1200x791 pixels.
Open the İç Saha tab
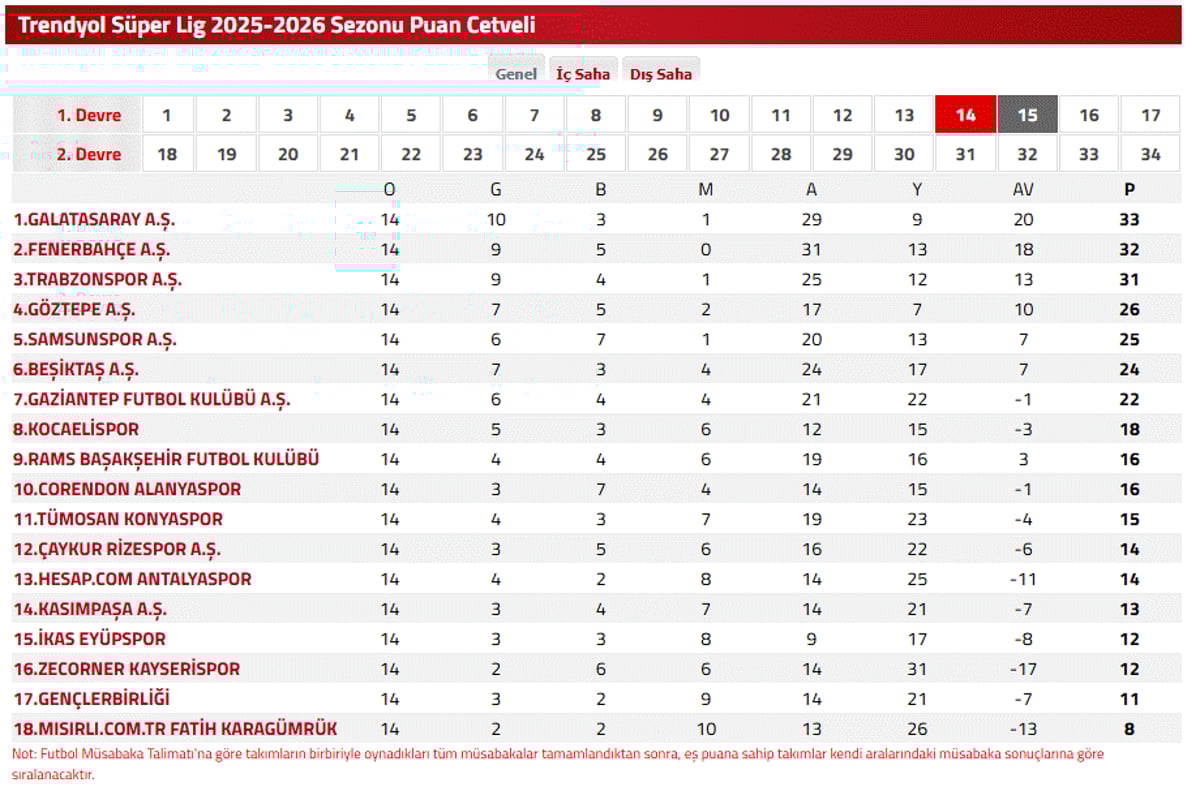click(583, 73)
